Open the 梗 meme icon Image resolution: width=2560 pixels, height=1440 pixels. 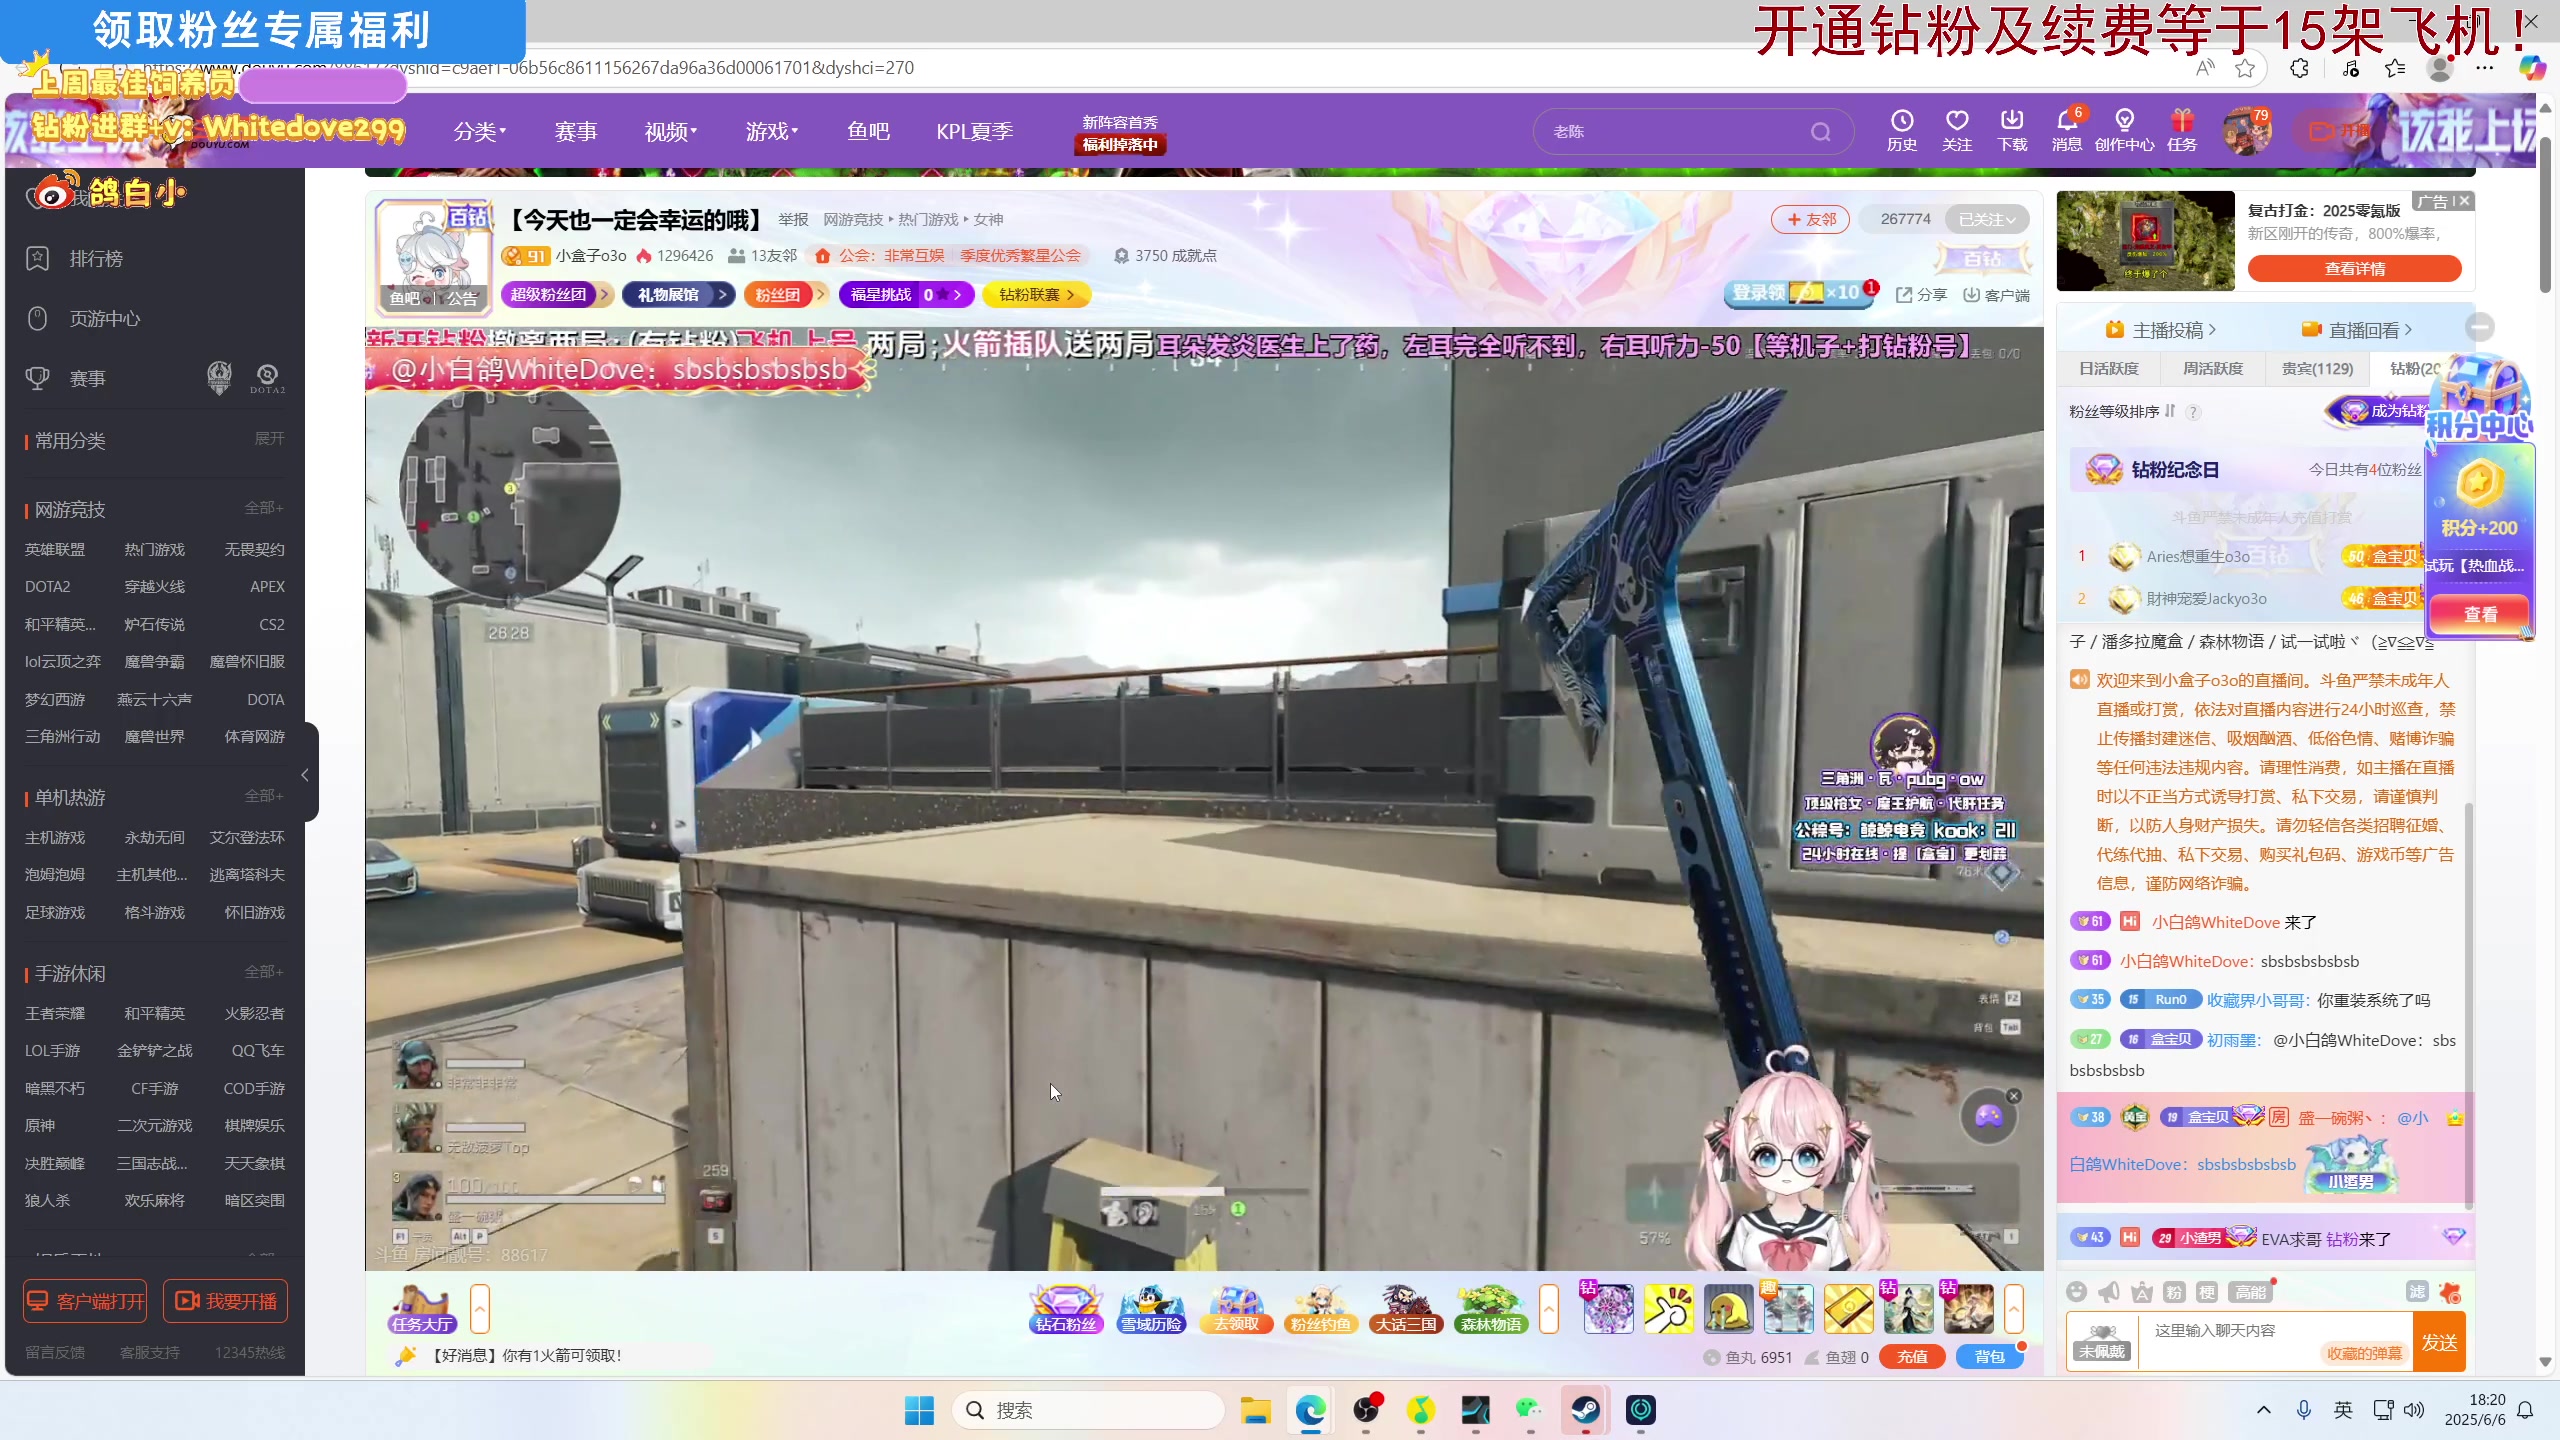click(2207, 1292)
